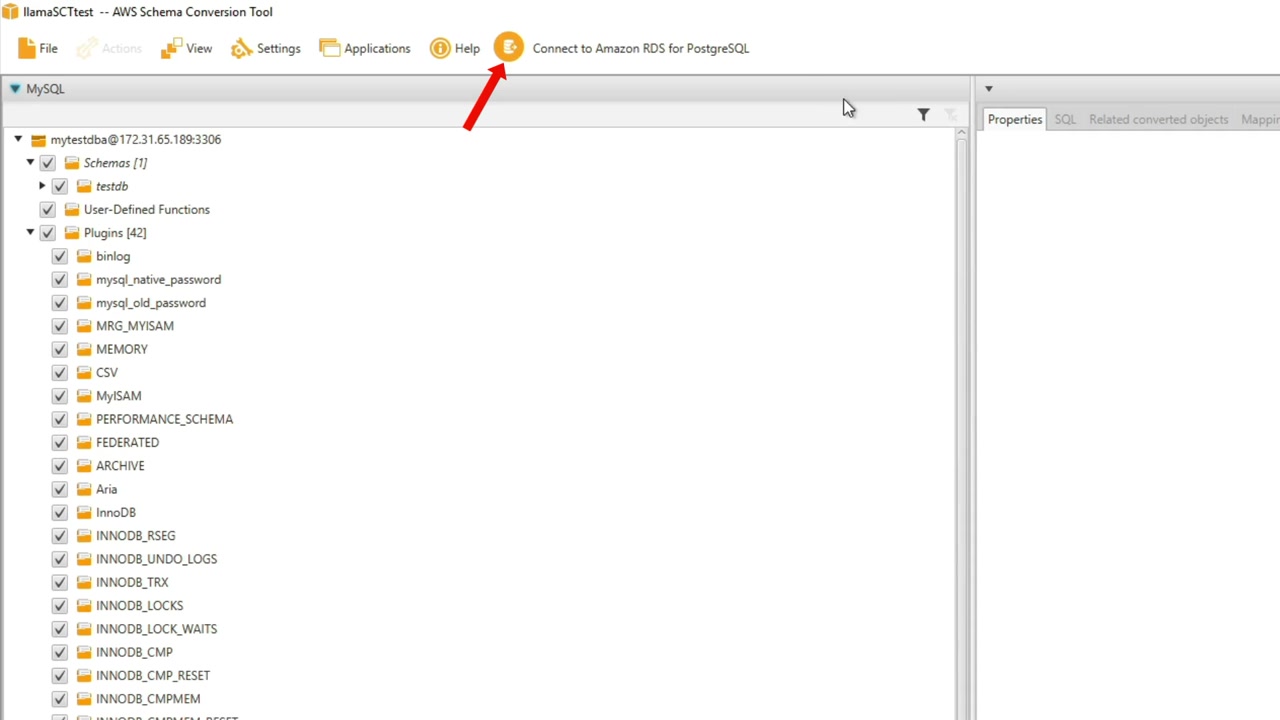Viewport: 1280px width, 720px height.
Task: Collapse the MySQL source panel
Action: (14, 89)
